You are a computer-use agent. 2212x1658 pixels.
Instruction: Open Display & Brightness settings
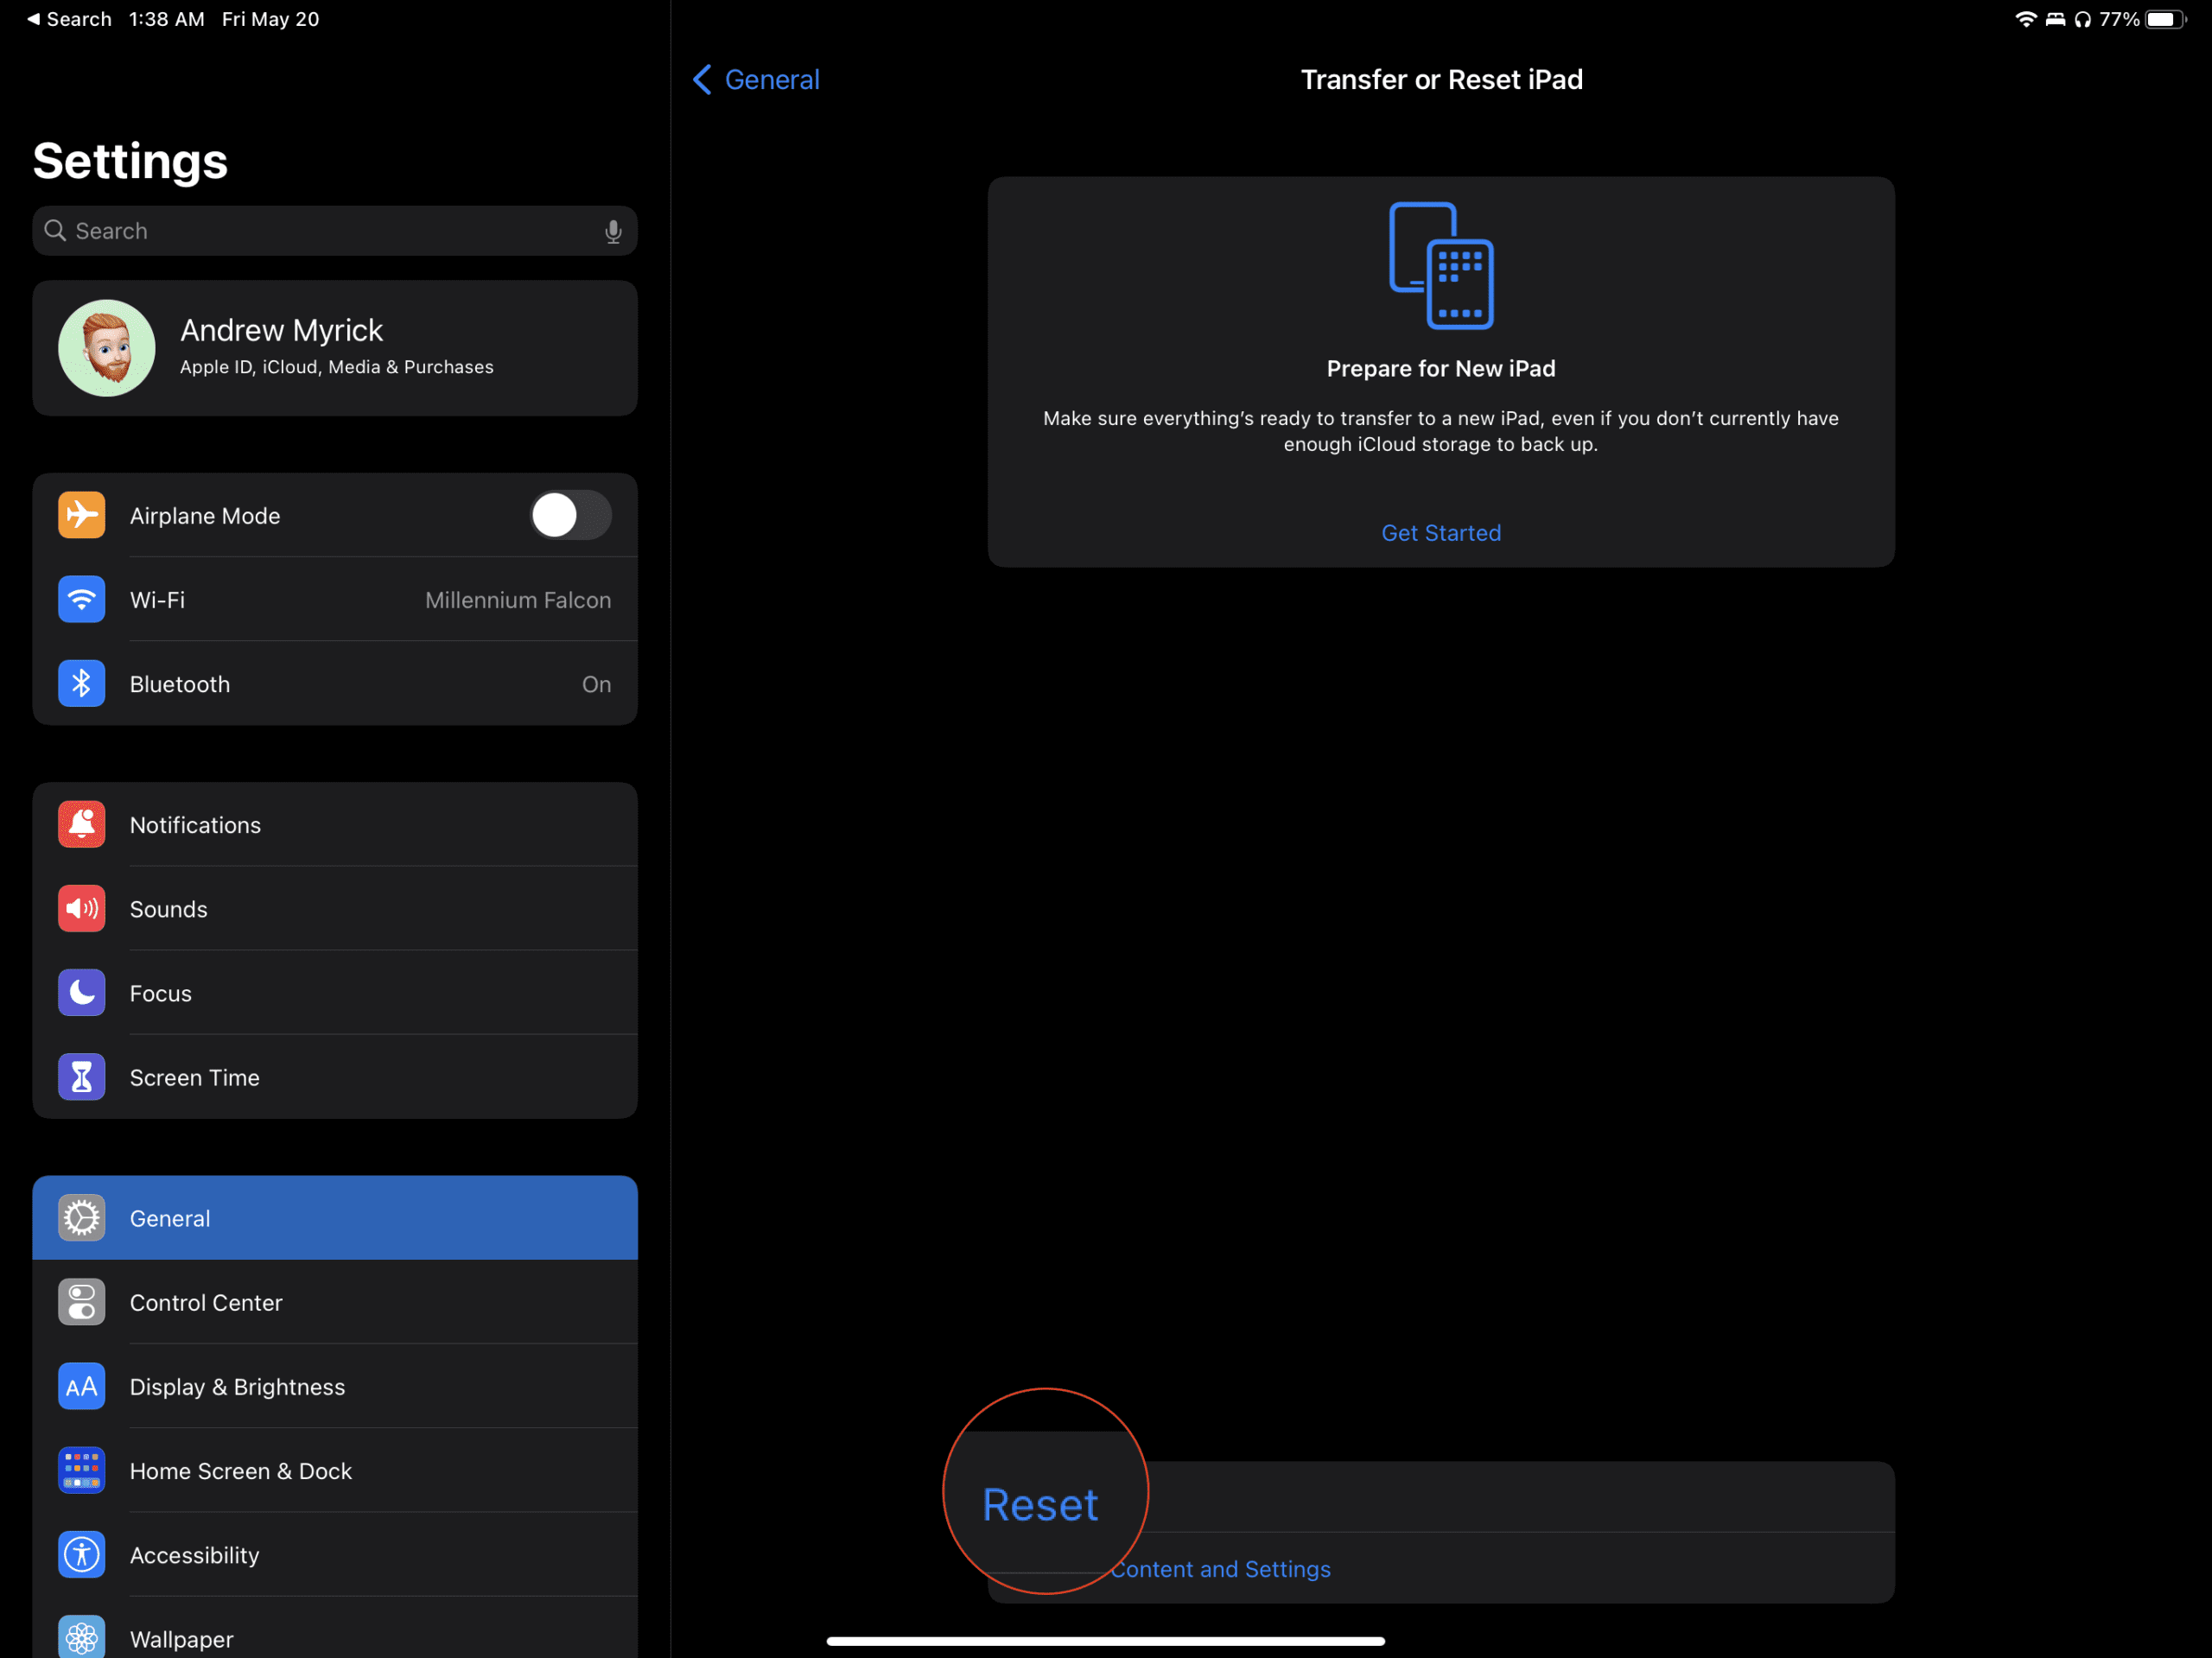(335, 1386)
